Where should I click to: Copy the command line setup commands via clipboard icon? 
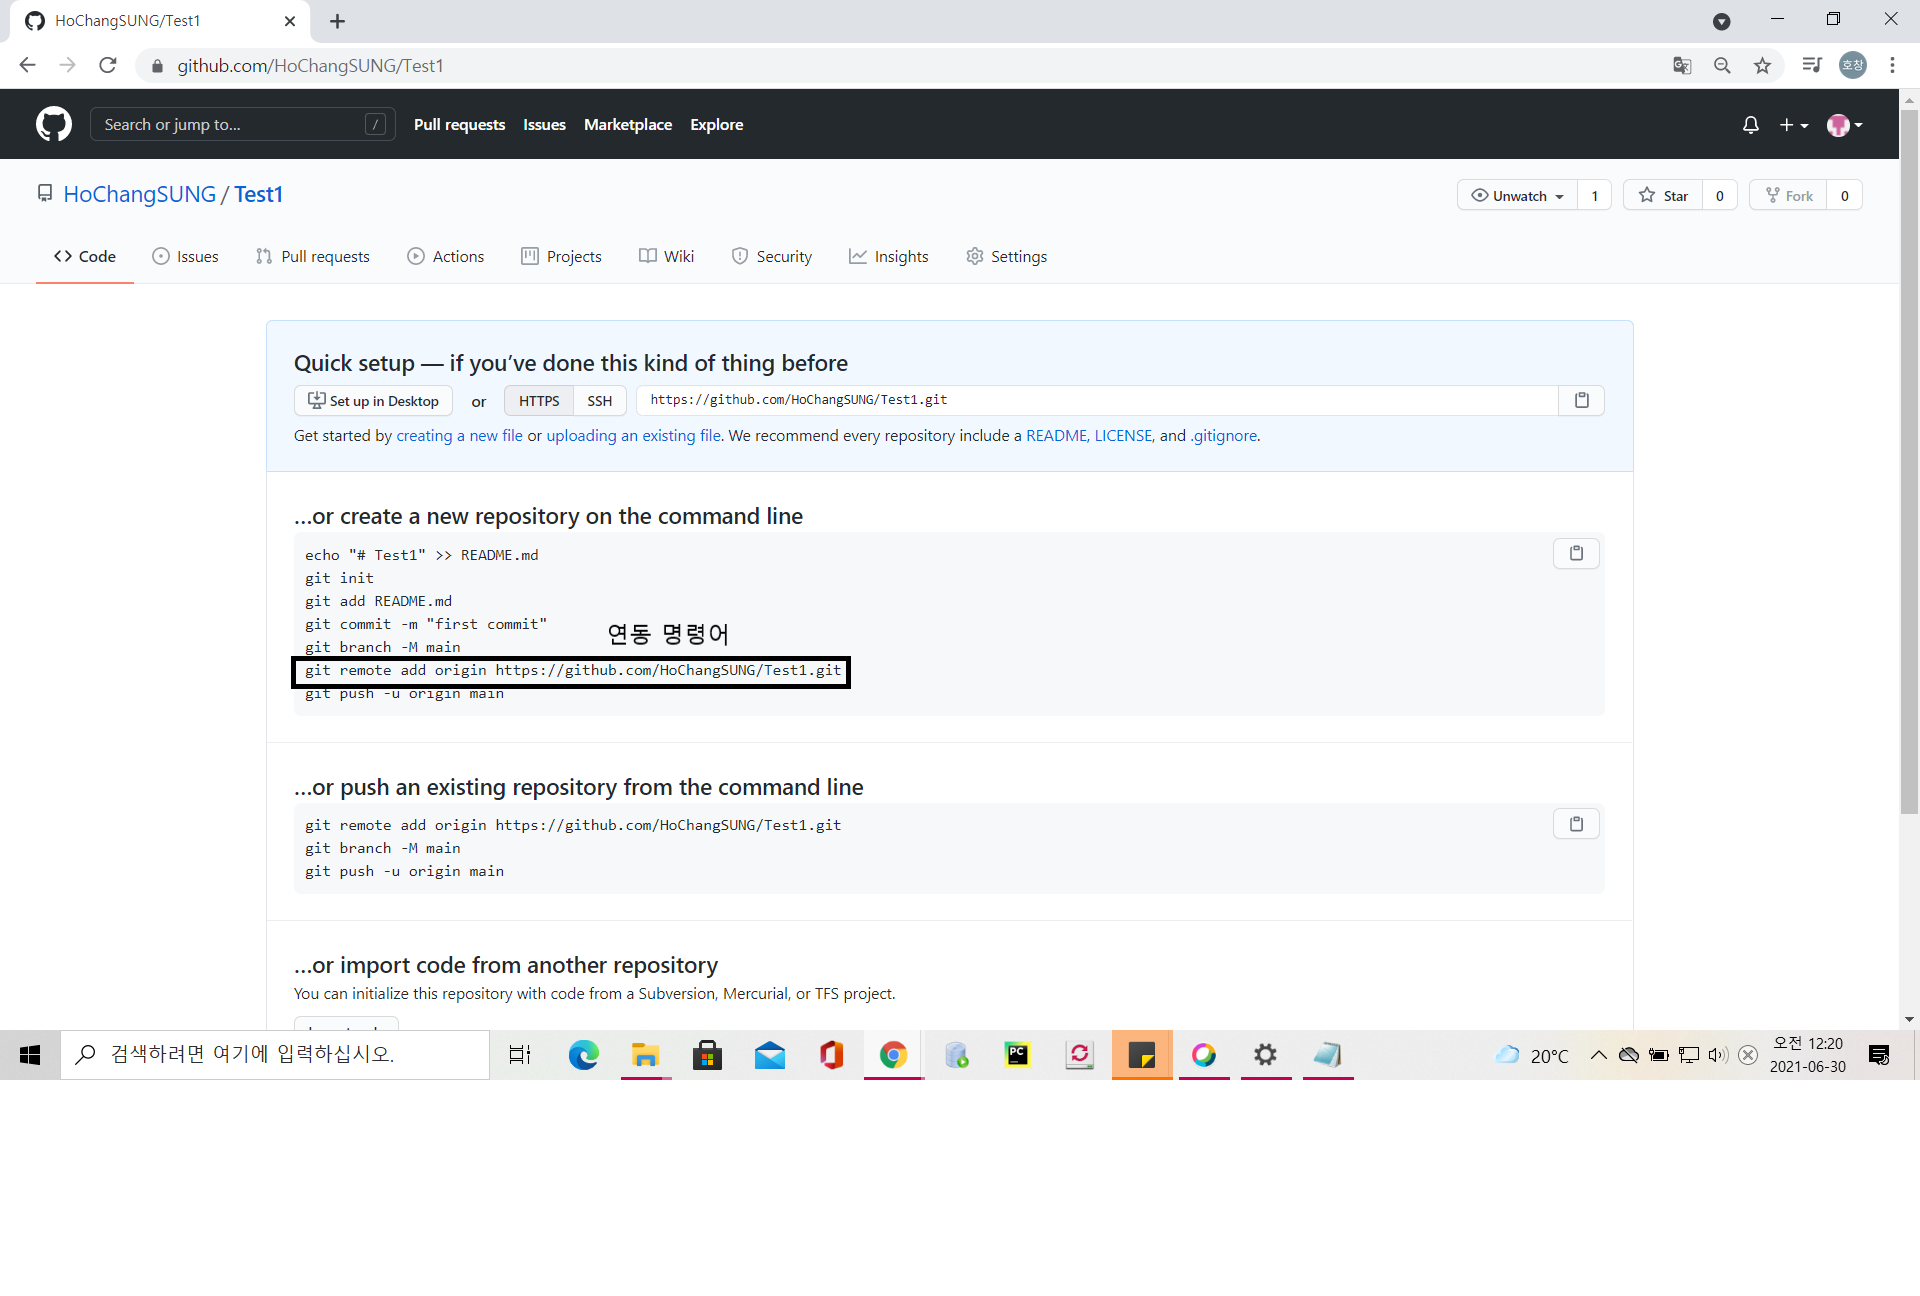(x=1576, y=553)
